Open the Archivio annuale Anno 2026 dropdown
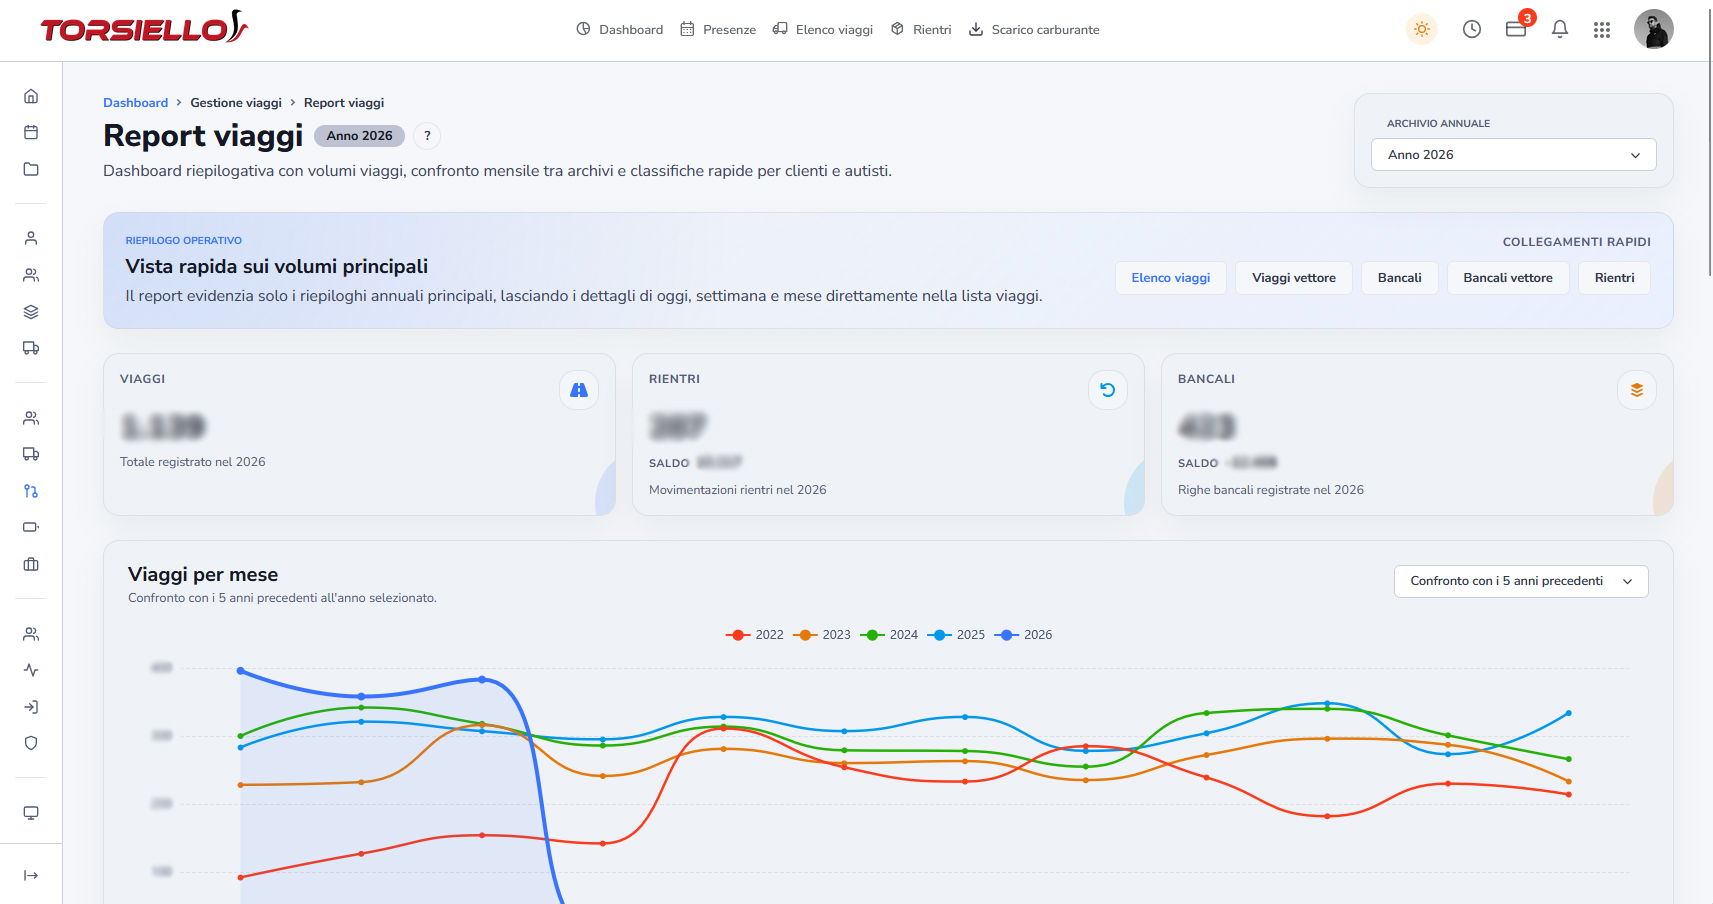The height and width of the screenshot is (904, 1713). pyautogui.click(x=1514, y=155)
